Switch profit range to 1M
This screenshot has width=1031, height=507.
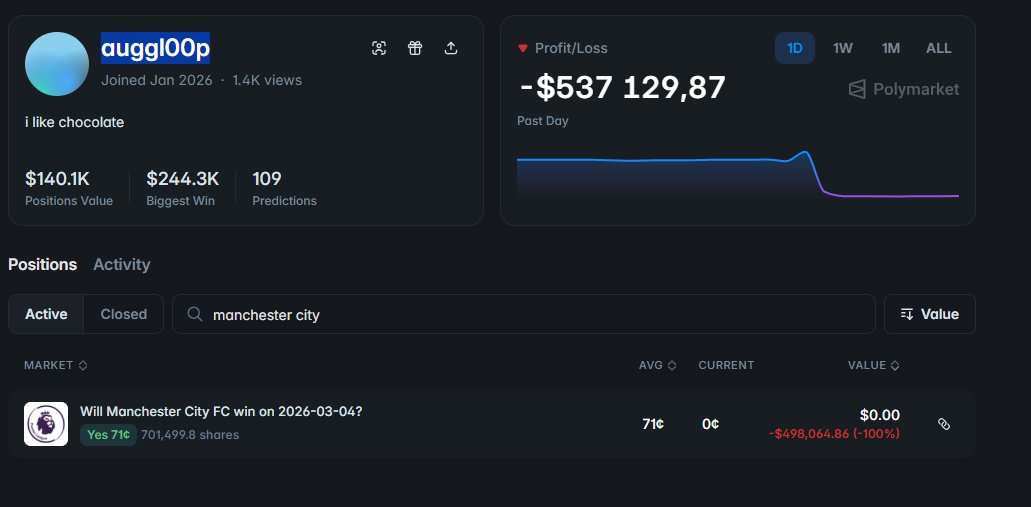click(891, 48)
